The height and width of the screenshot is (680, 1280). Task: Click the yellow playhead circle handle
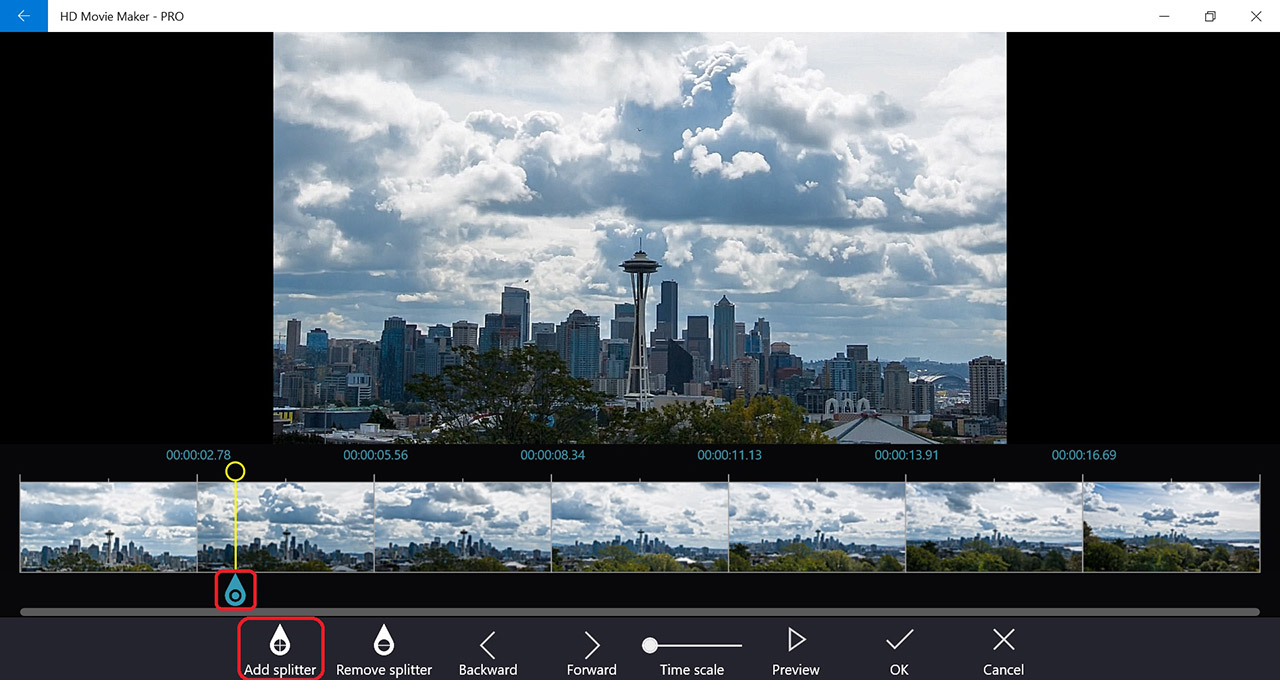pyautogui.click(x=235, y=471)
